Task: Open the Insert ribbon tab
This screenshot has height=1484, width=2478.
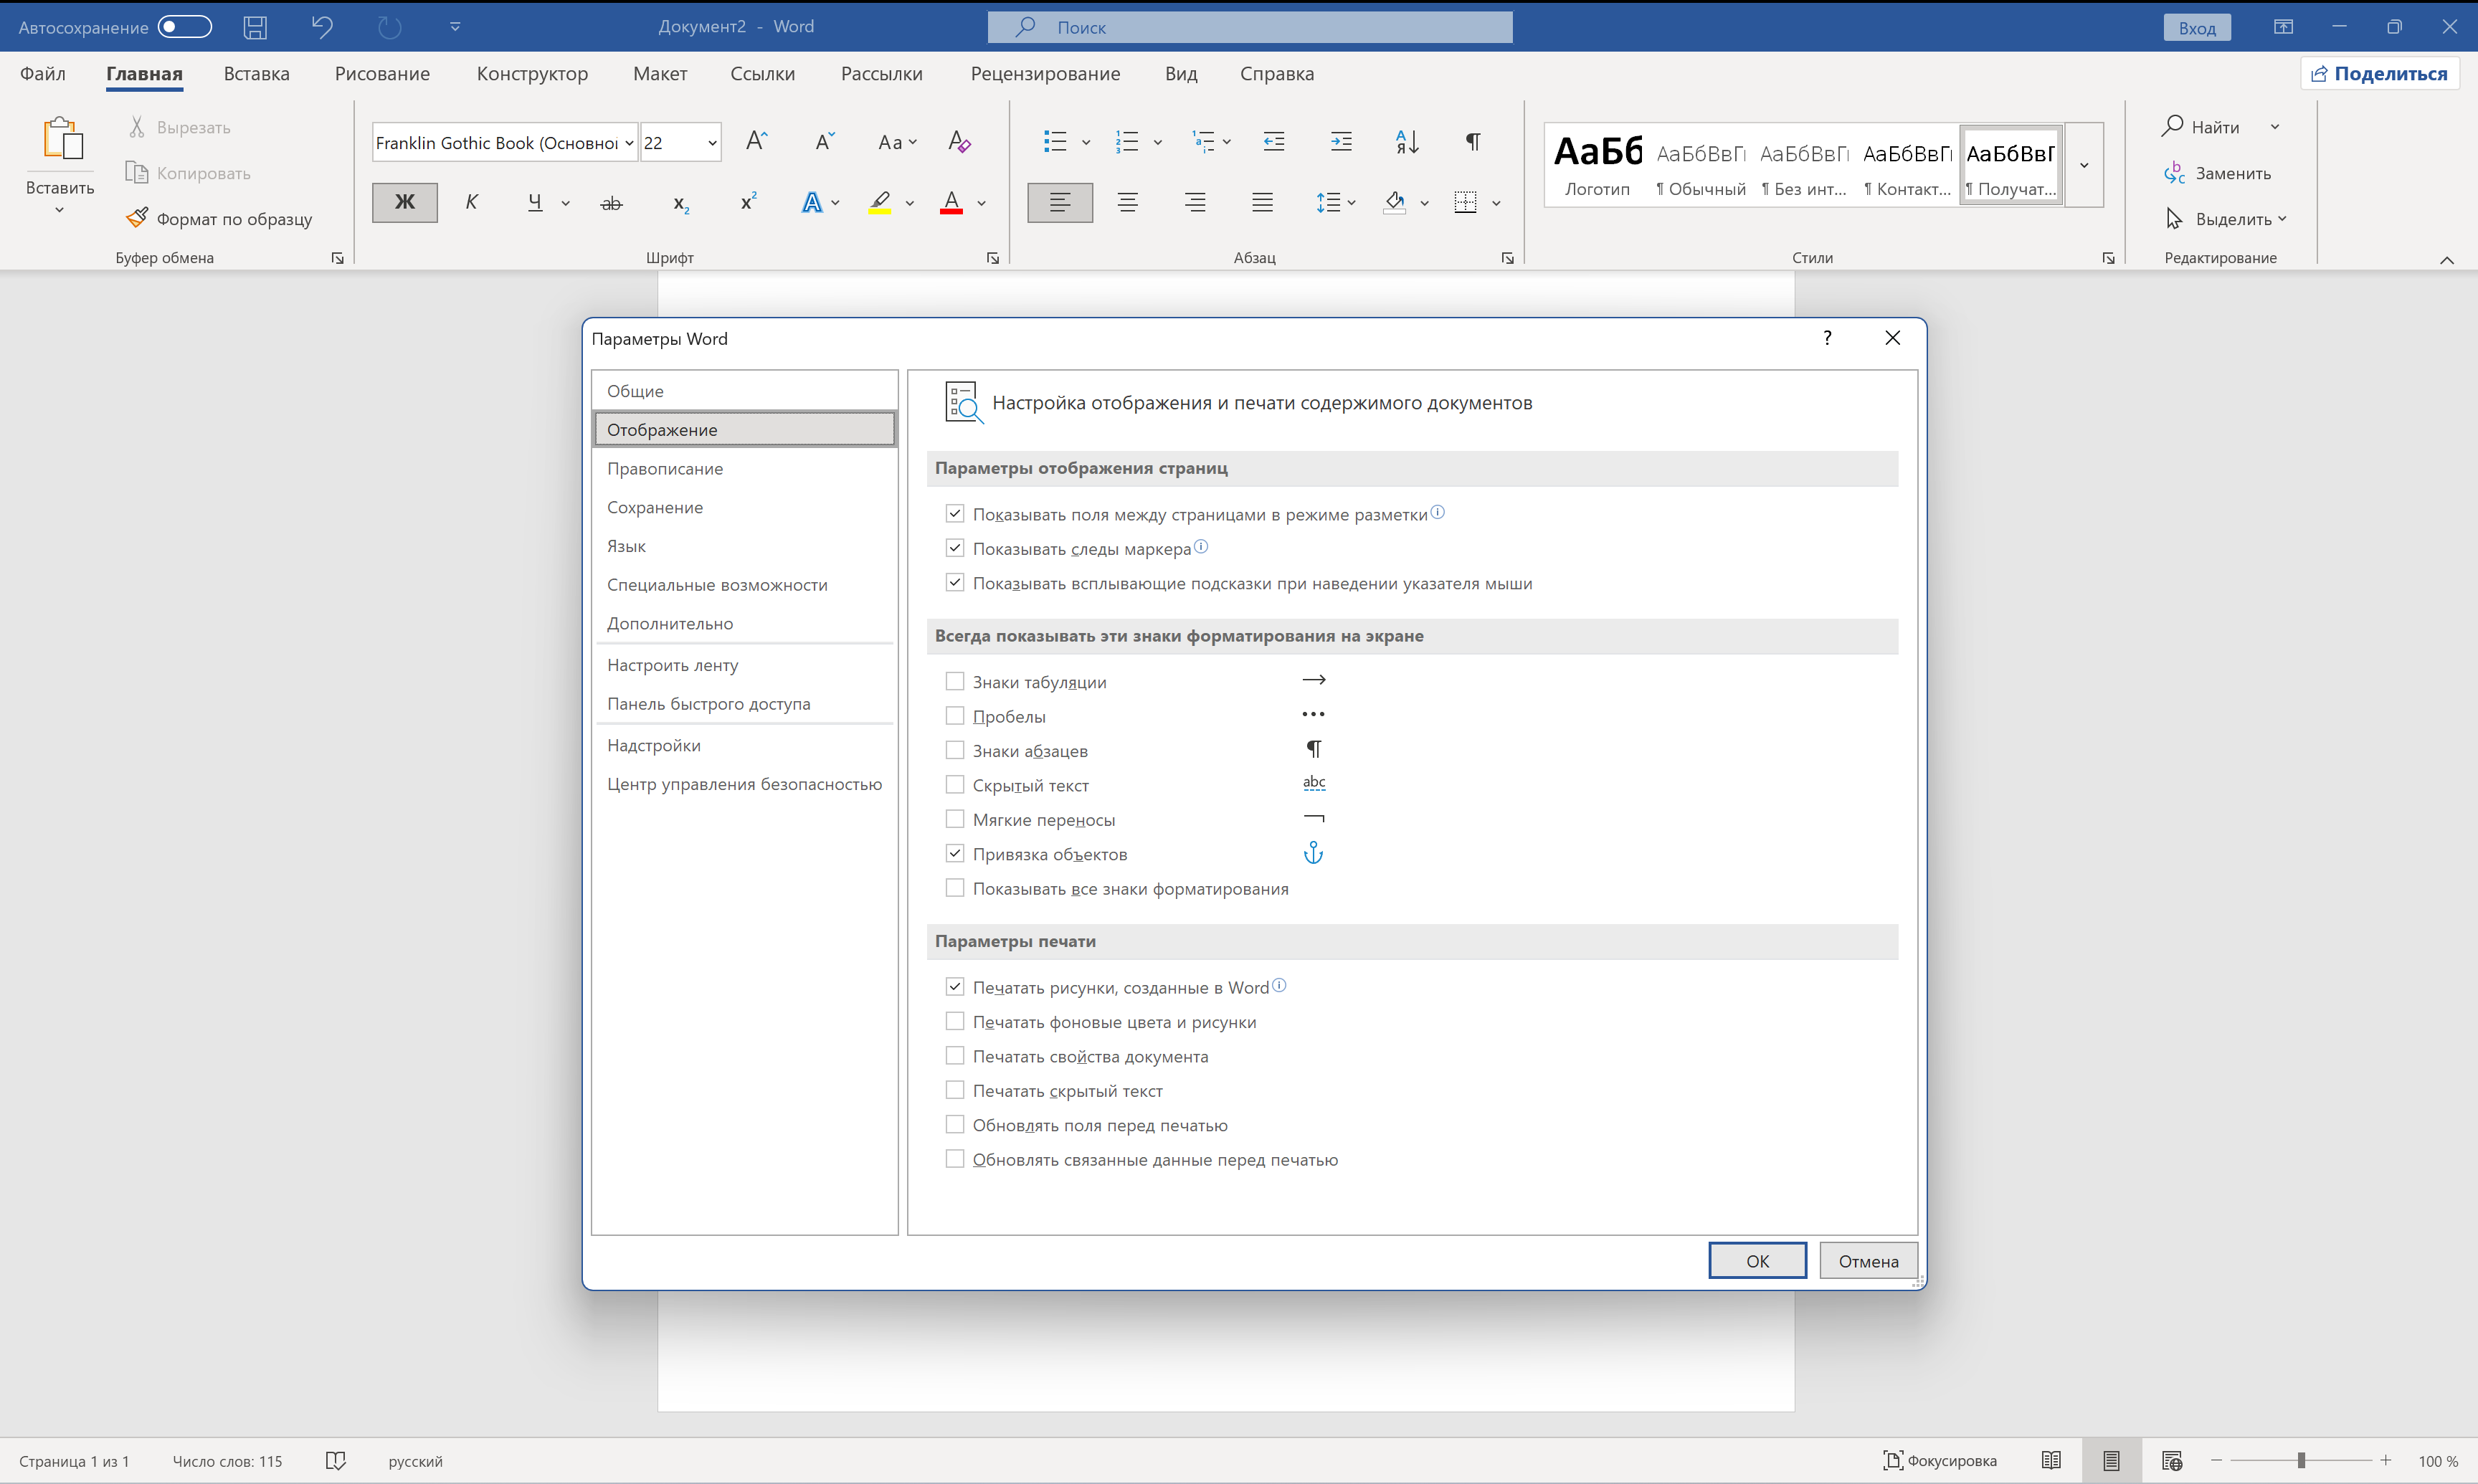Action: pos(256,74)
